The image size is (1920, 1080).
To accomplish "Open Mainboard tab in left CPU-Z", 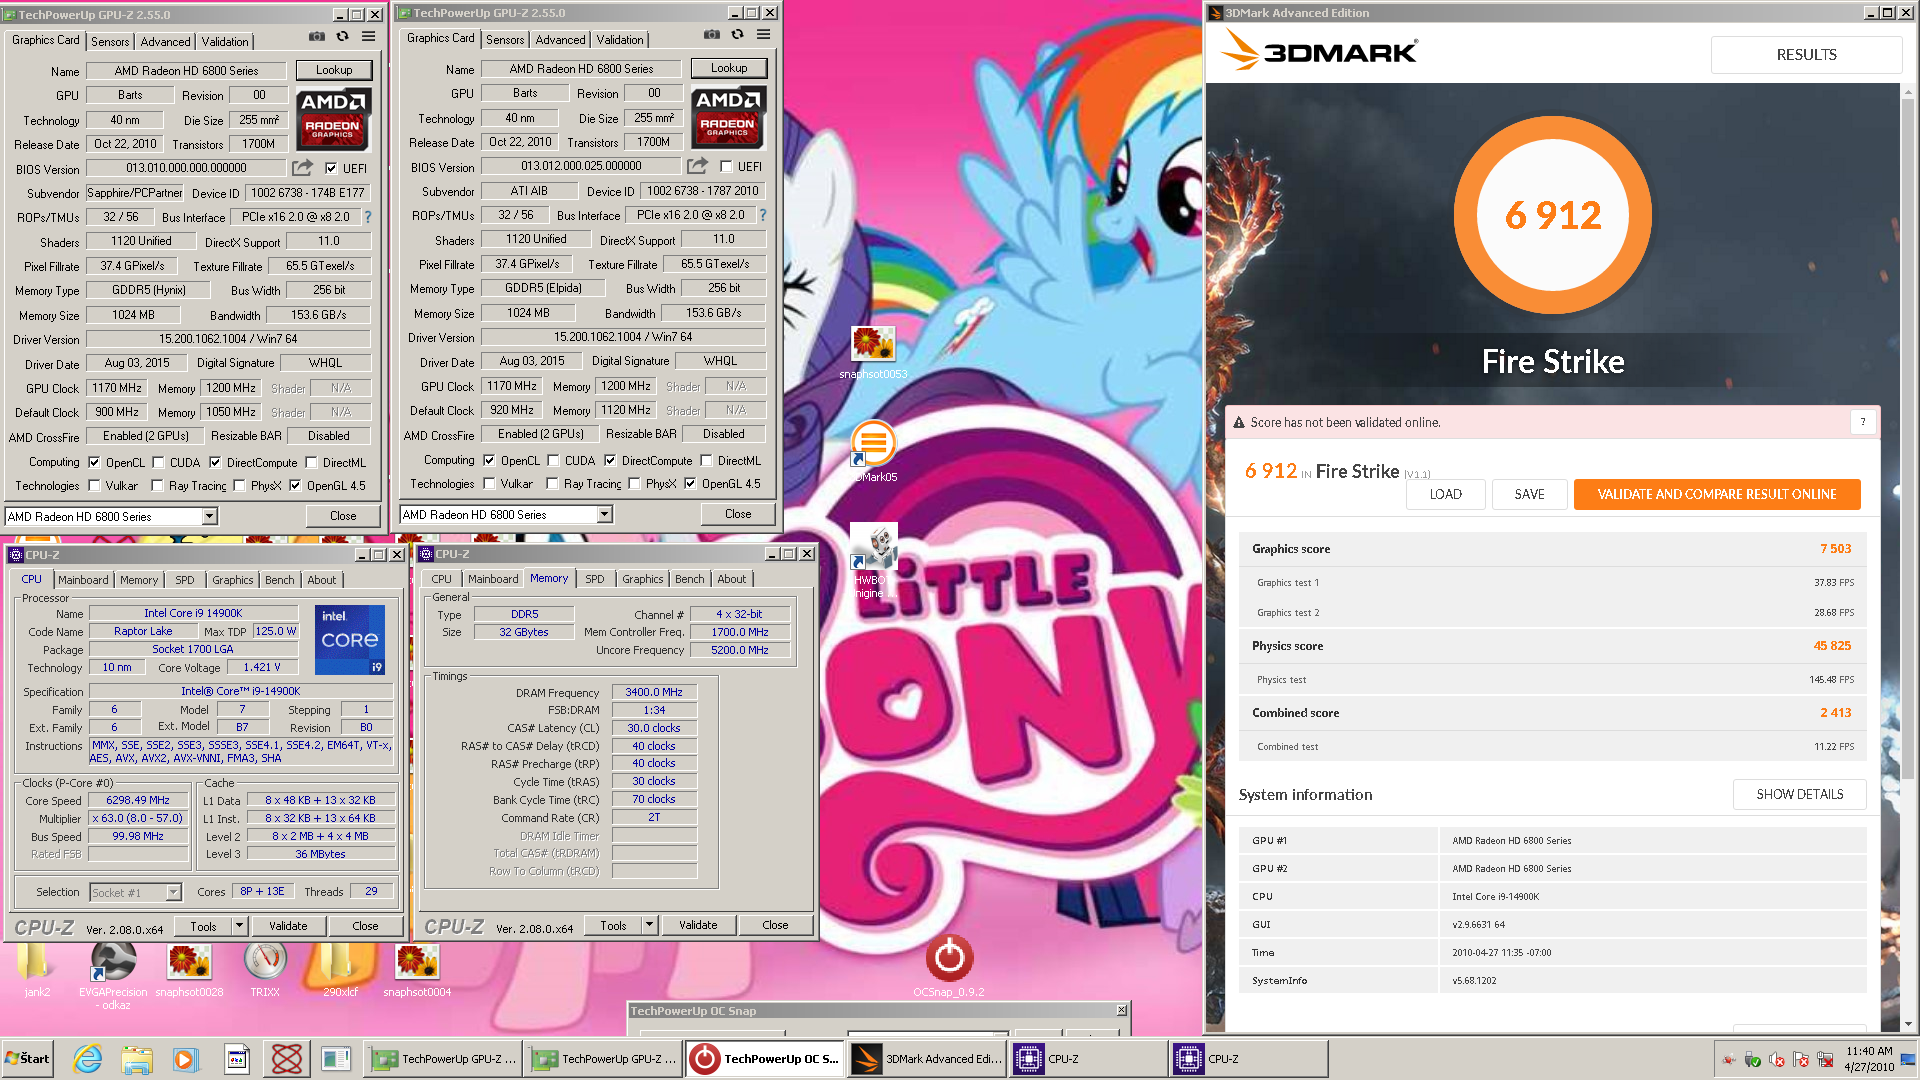I will click(83, 579).
